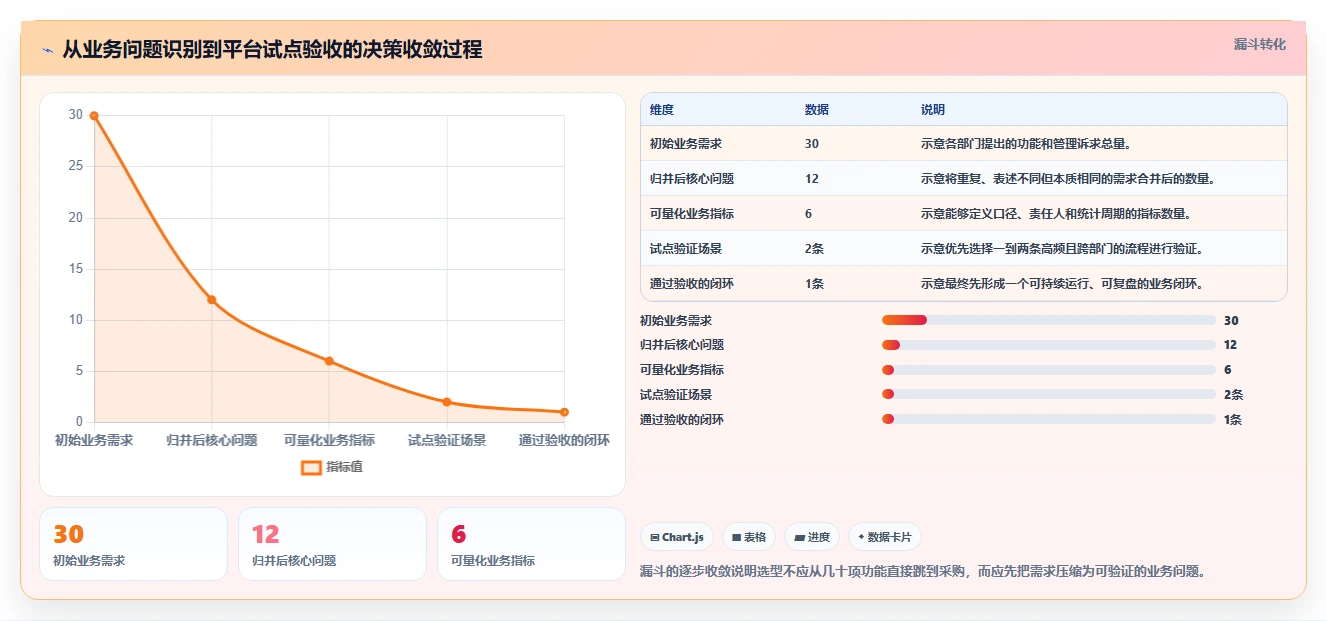The image size is (1327, 621).
Task: Click the y-axis tick label 15
Action: click(76, 268)
